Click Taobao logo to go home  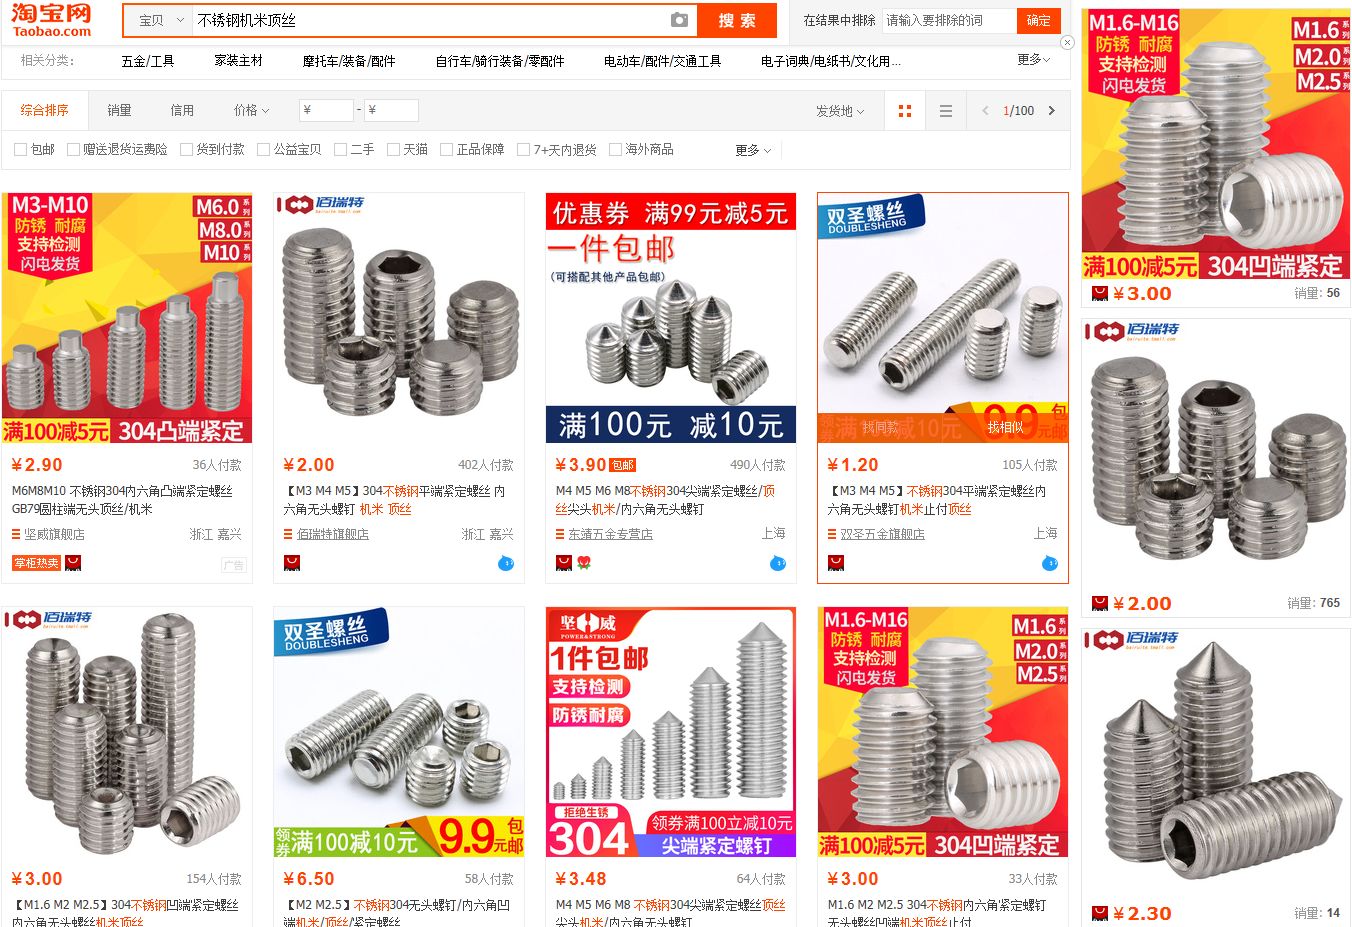pyautogui.click(x=51, y=20)
